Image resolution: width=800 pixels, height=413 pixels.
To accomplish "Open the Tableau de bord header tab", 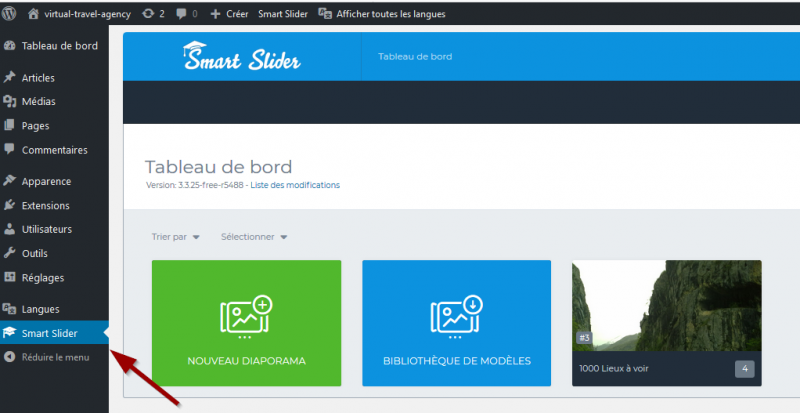I will point(415,56).
